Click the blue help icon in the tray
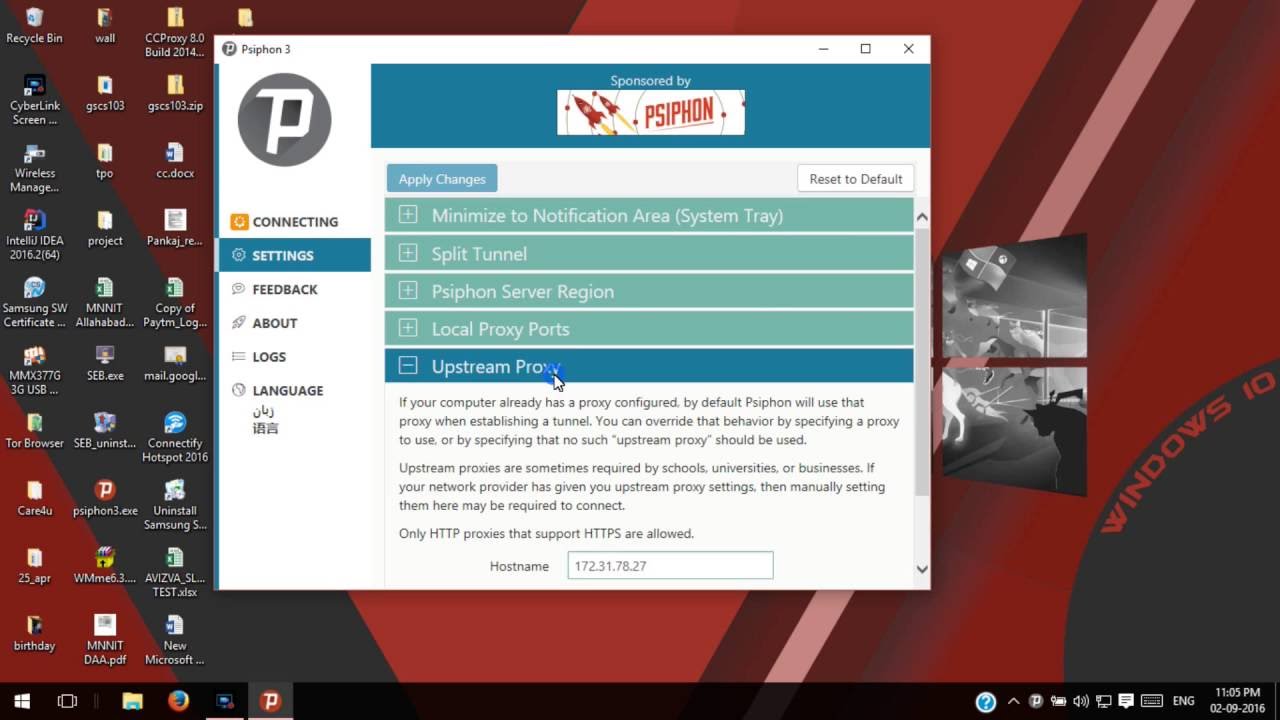The width and height of the screenshot is (1280, 720). 985,701
